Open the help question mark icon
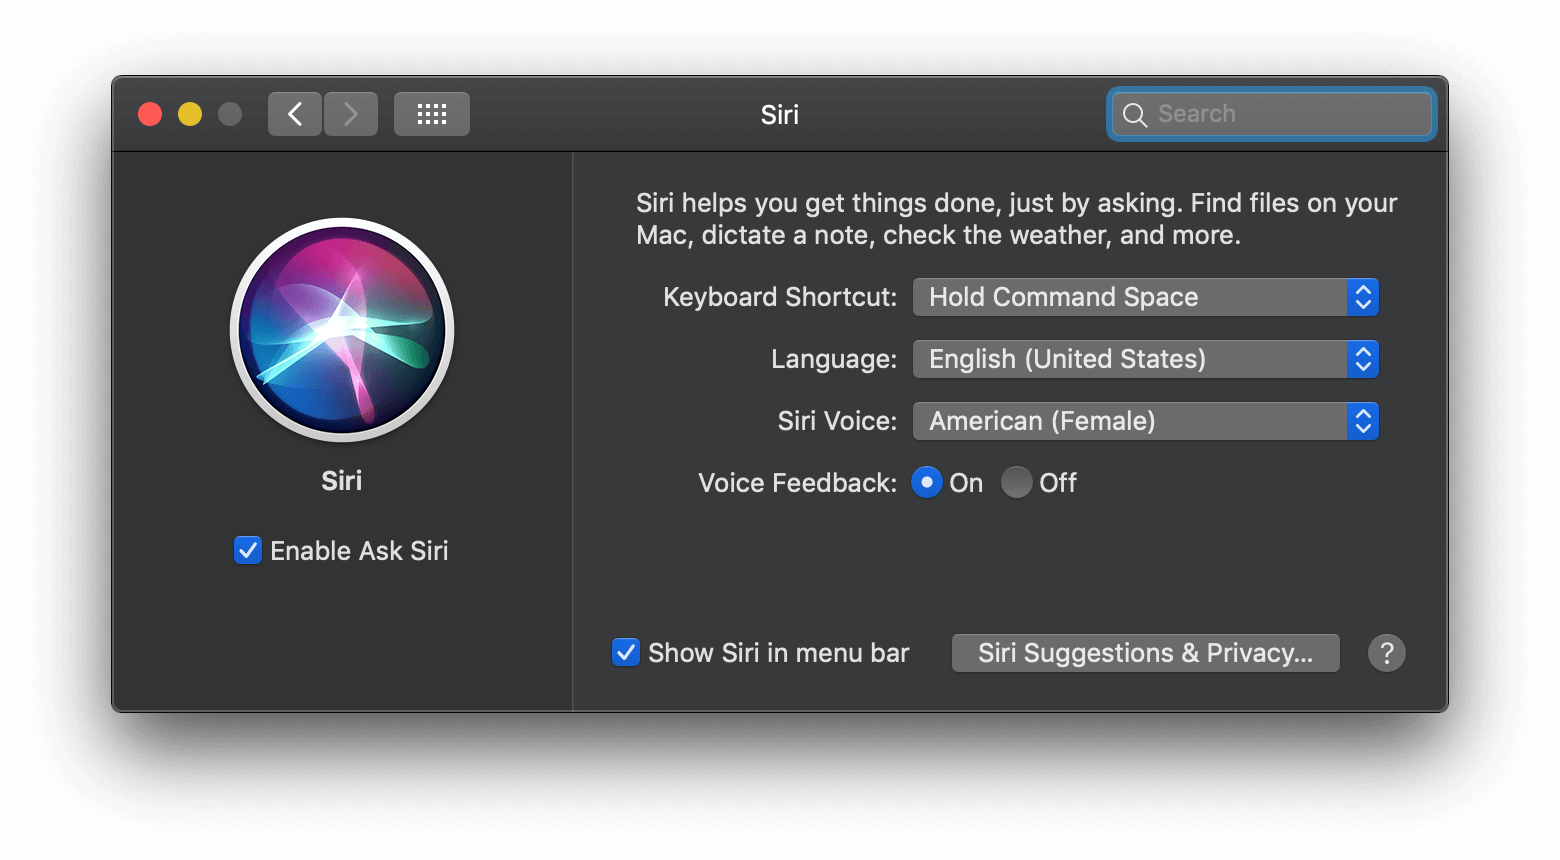The height and width of the screenshot is (860, 1560). [1386, 652]
